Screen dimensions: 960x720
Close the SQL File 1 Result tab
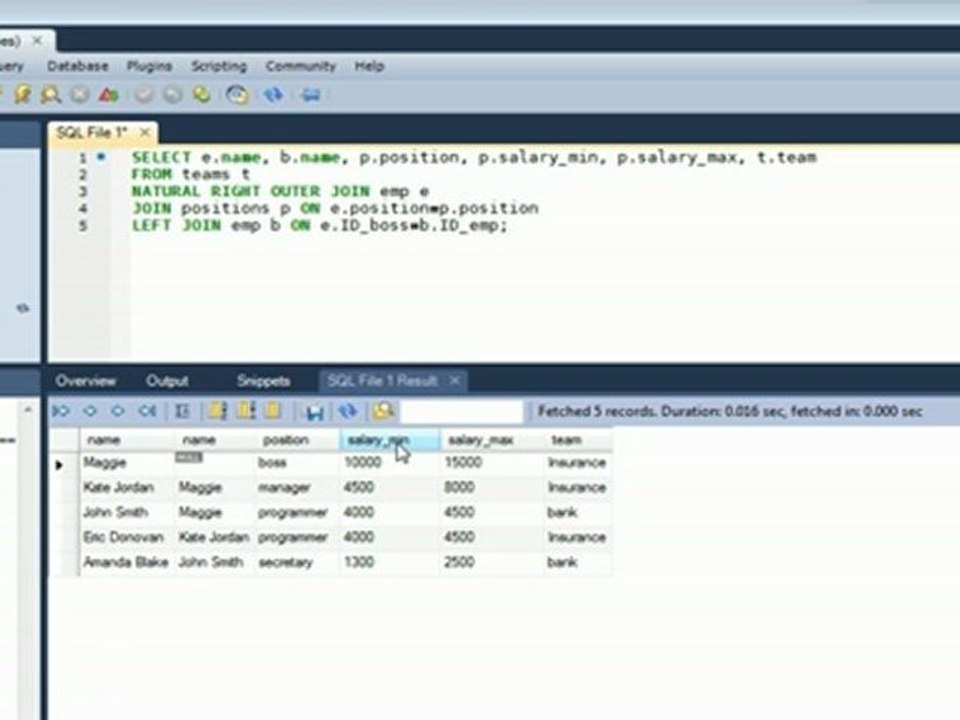click(x=454, y=381)
